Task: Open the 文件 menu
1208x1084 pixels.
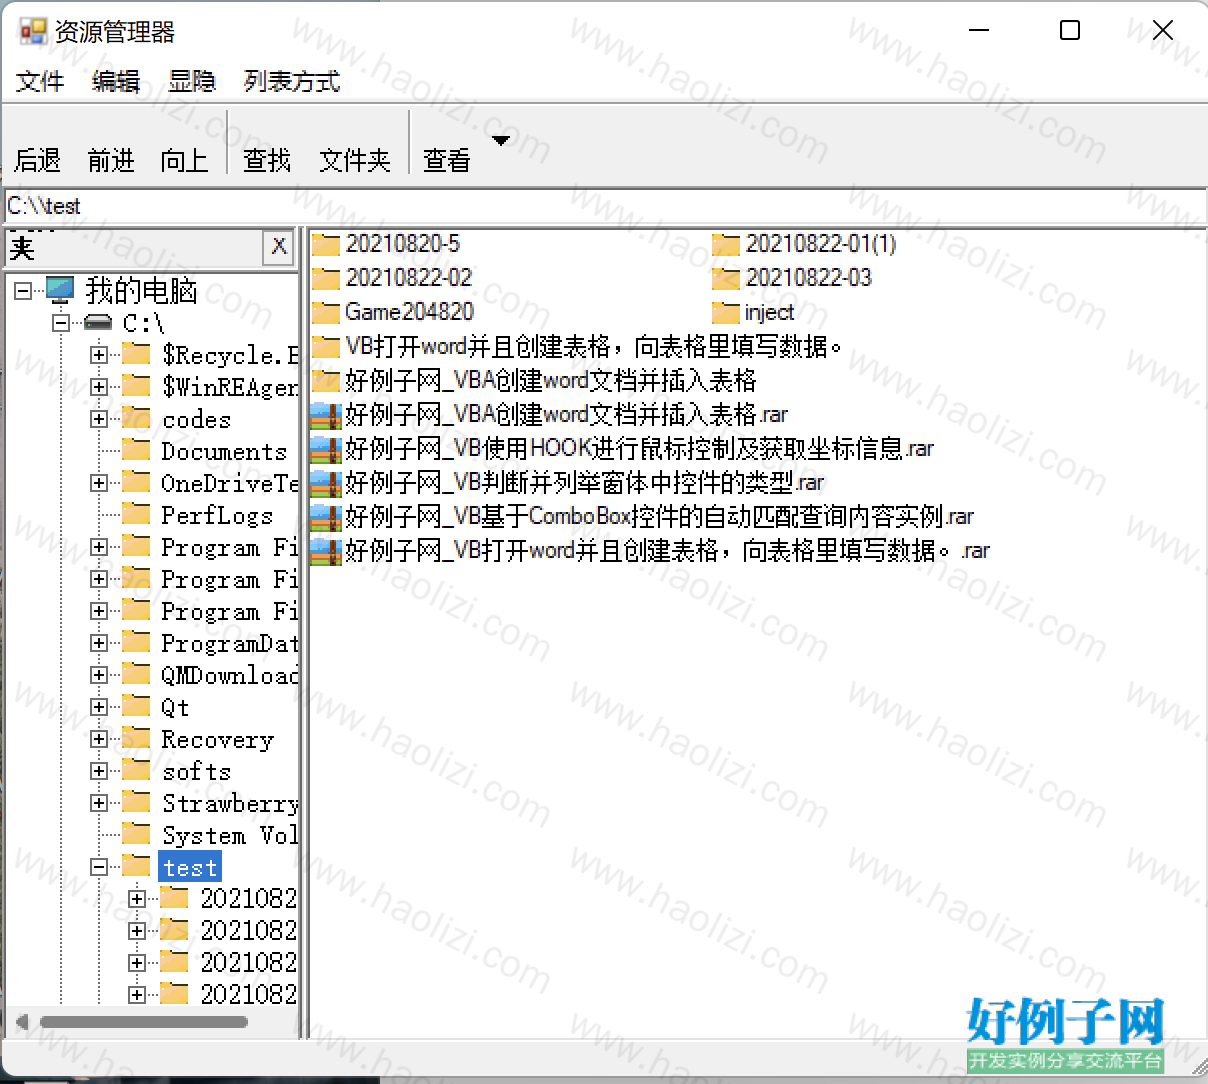Action: coord(40,81)
